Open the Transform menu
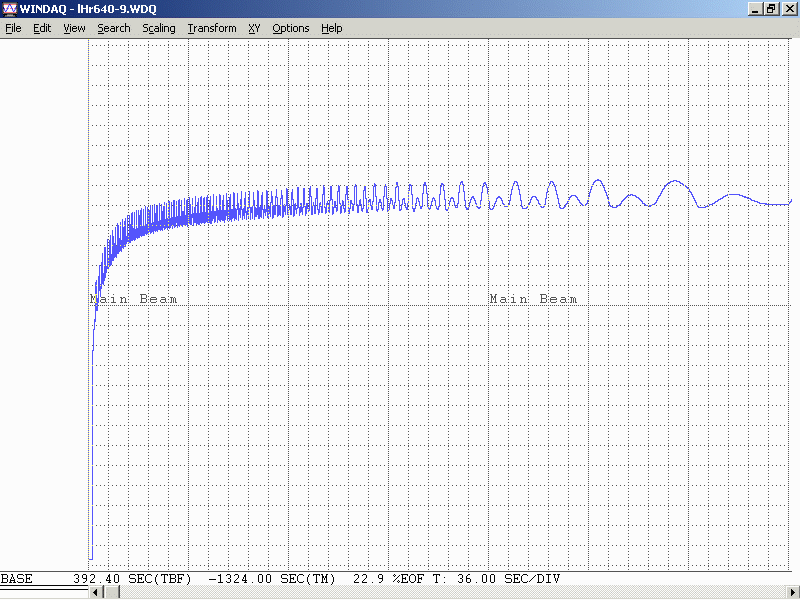This screenshot has width=800, height=600. coord(212,28)
